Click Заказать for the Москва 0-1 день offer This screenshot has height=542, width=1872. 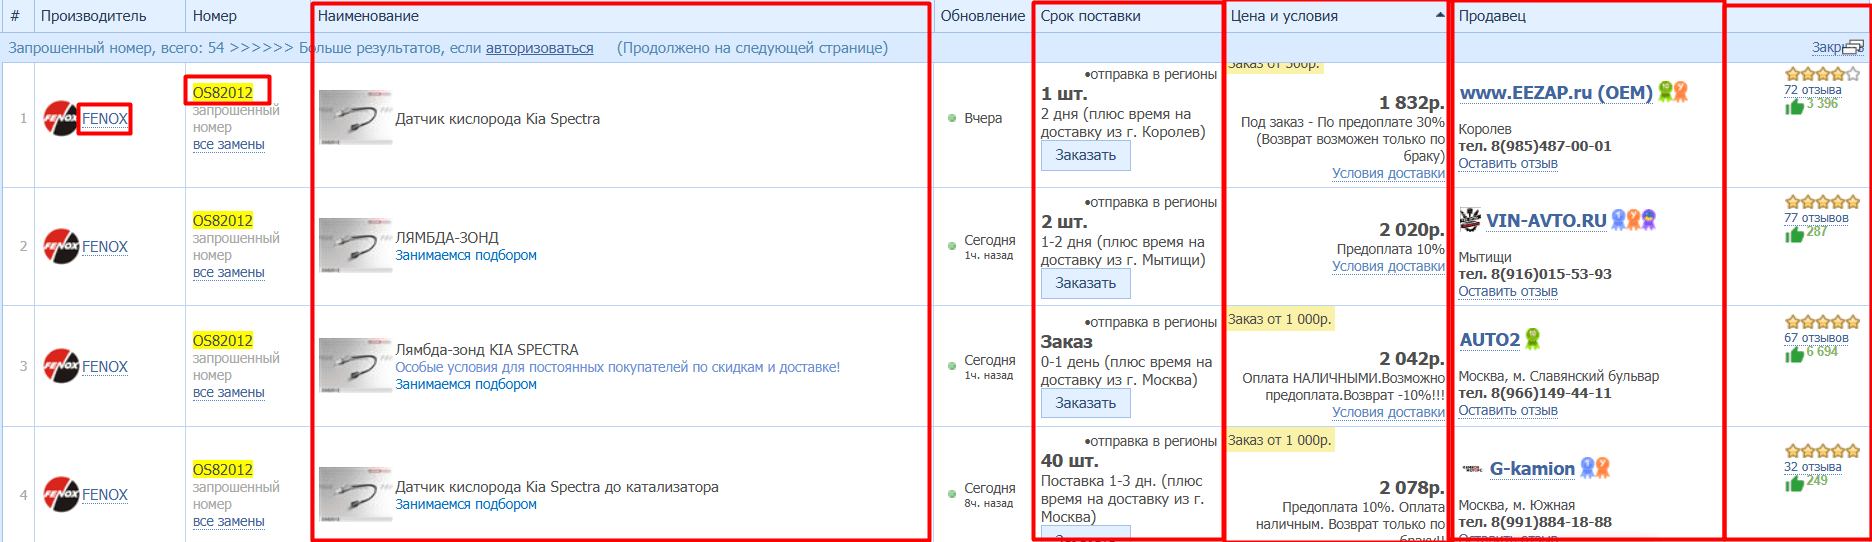[1086, 403]
